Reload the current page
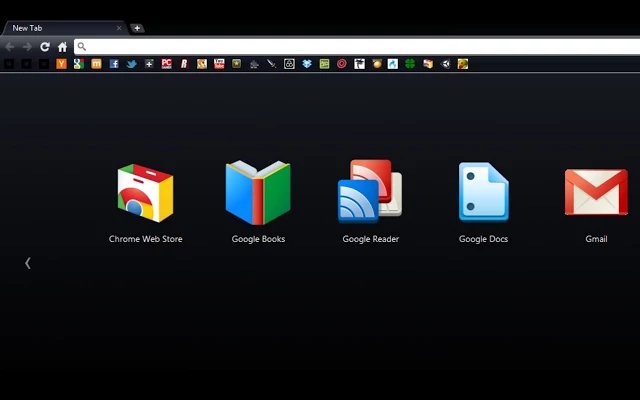This screenshot has width=640, height=400. 45,47
